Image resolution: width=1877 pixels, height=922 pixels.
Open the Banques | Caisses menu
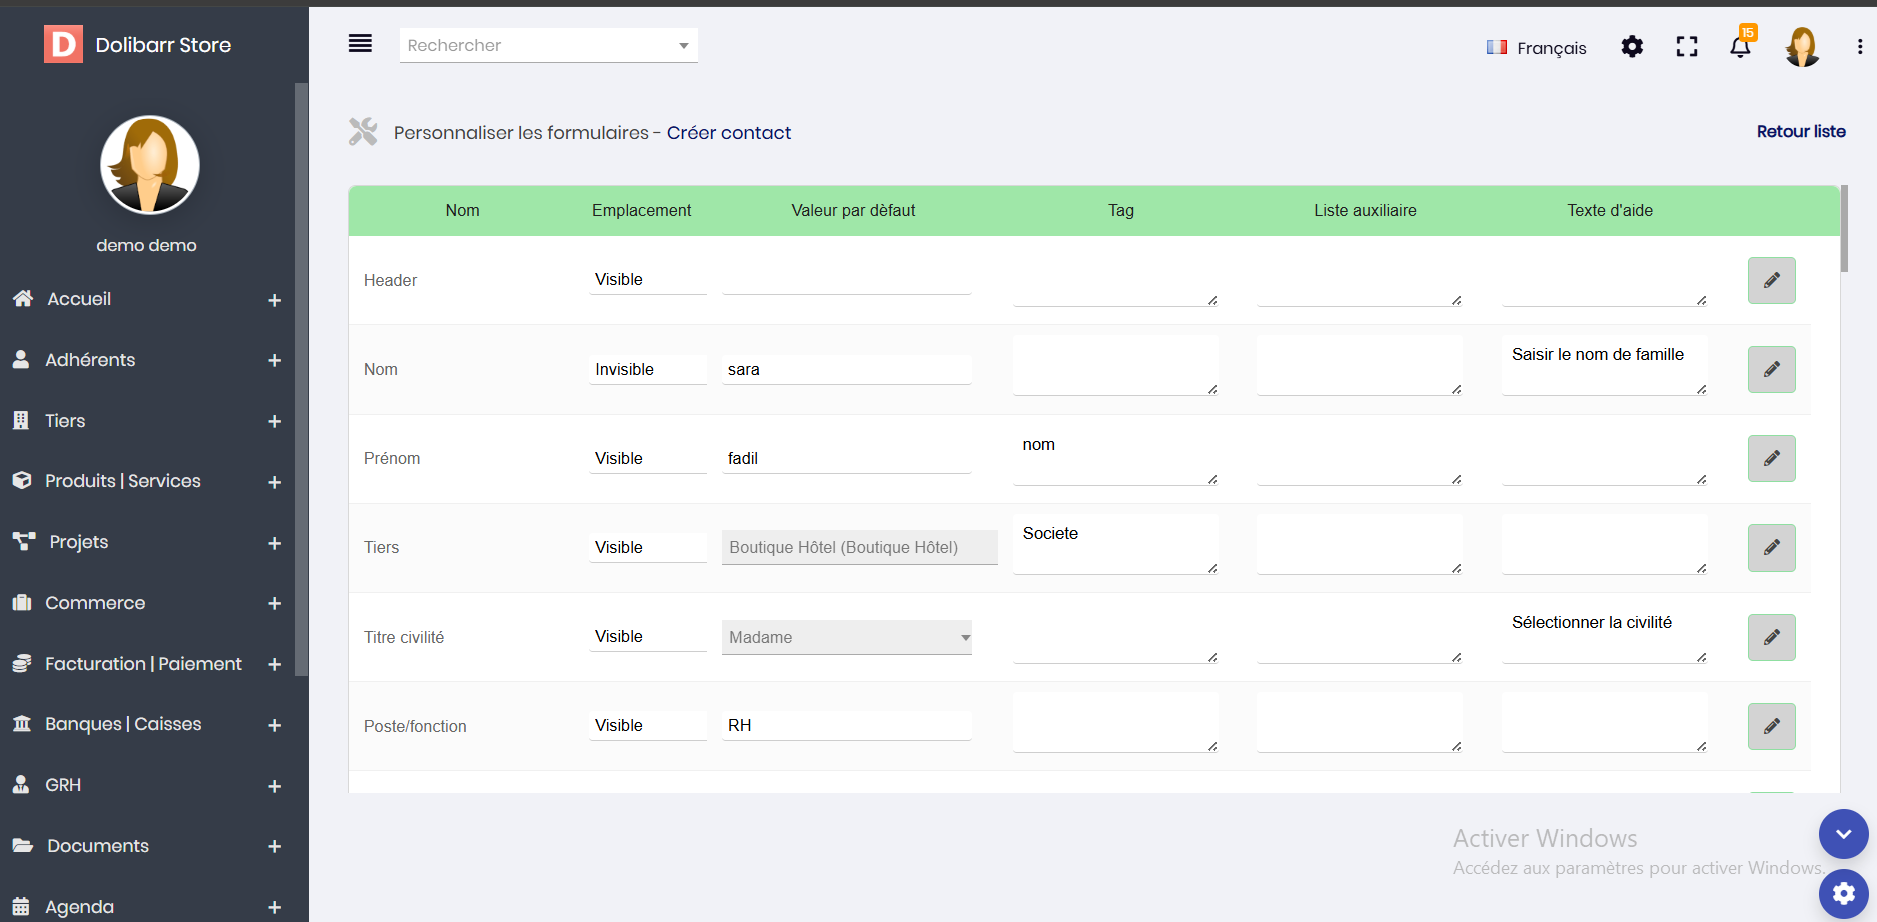pos(123,724)
